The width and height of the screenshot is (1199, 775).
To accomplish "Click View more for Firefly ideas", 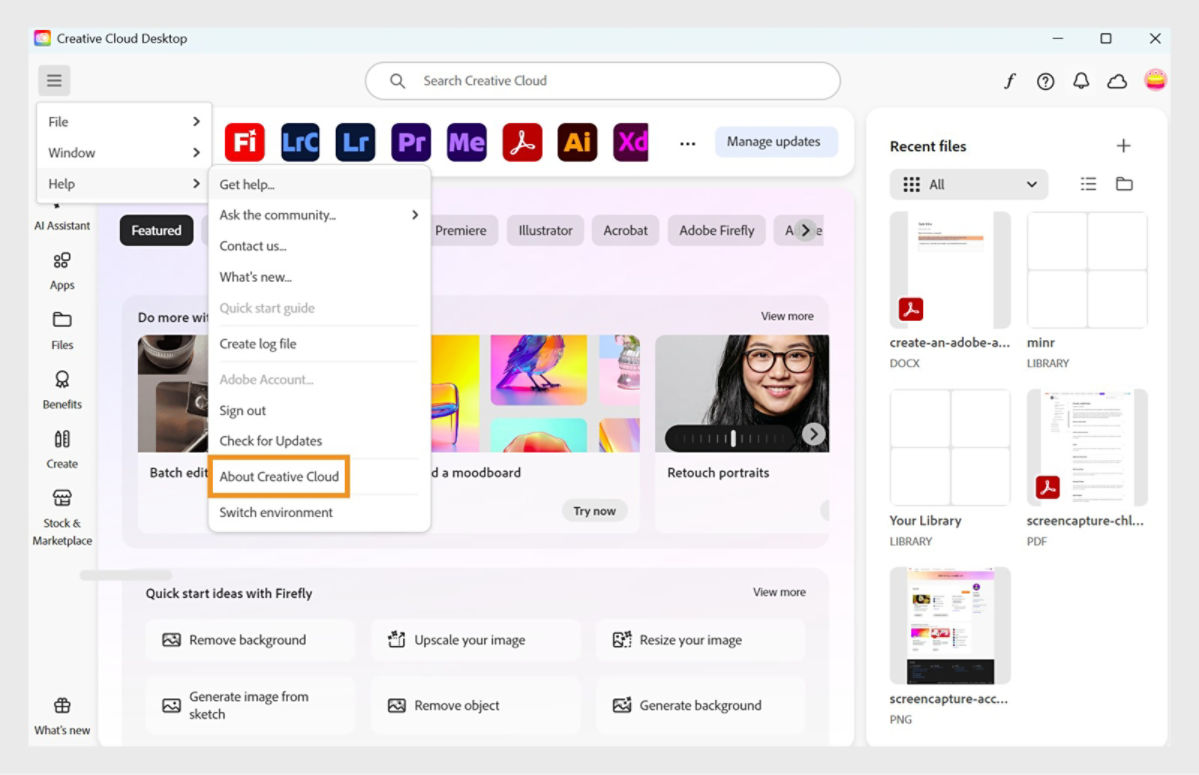I will 779,592.
